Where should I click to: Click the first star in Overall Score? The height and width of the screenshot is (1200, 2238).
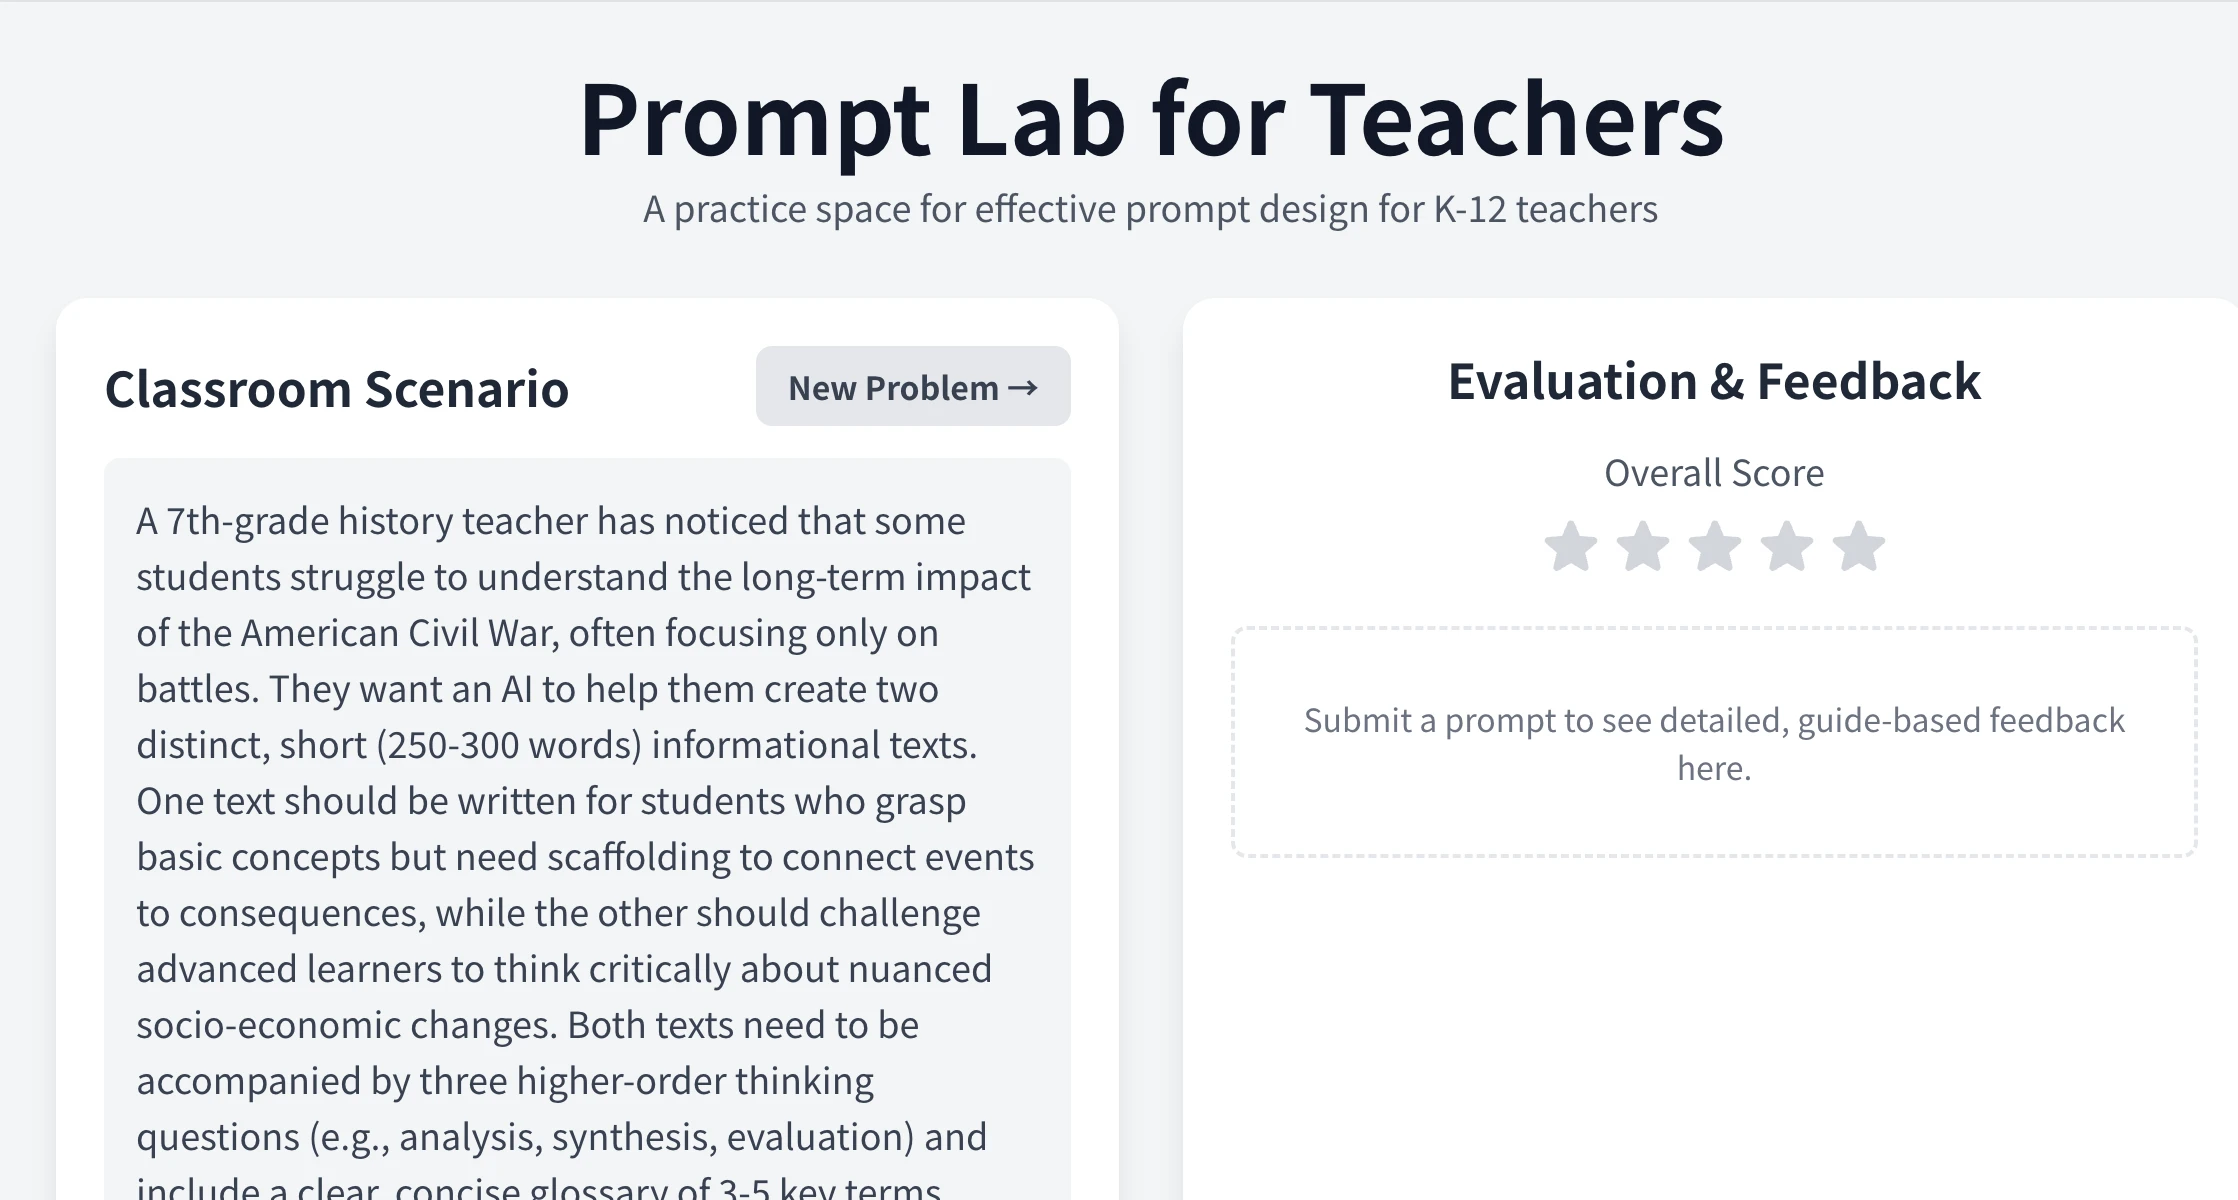1570,547
